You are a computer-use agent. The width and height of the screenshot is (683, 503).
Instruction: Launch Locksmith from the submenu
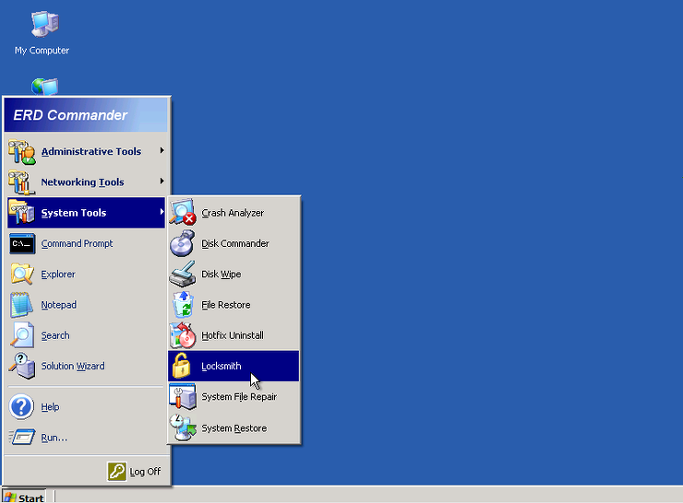pyautogui.click(x=233, y=366)
